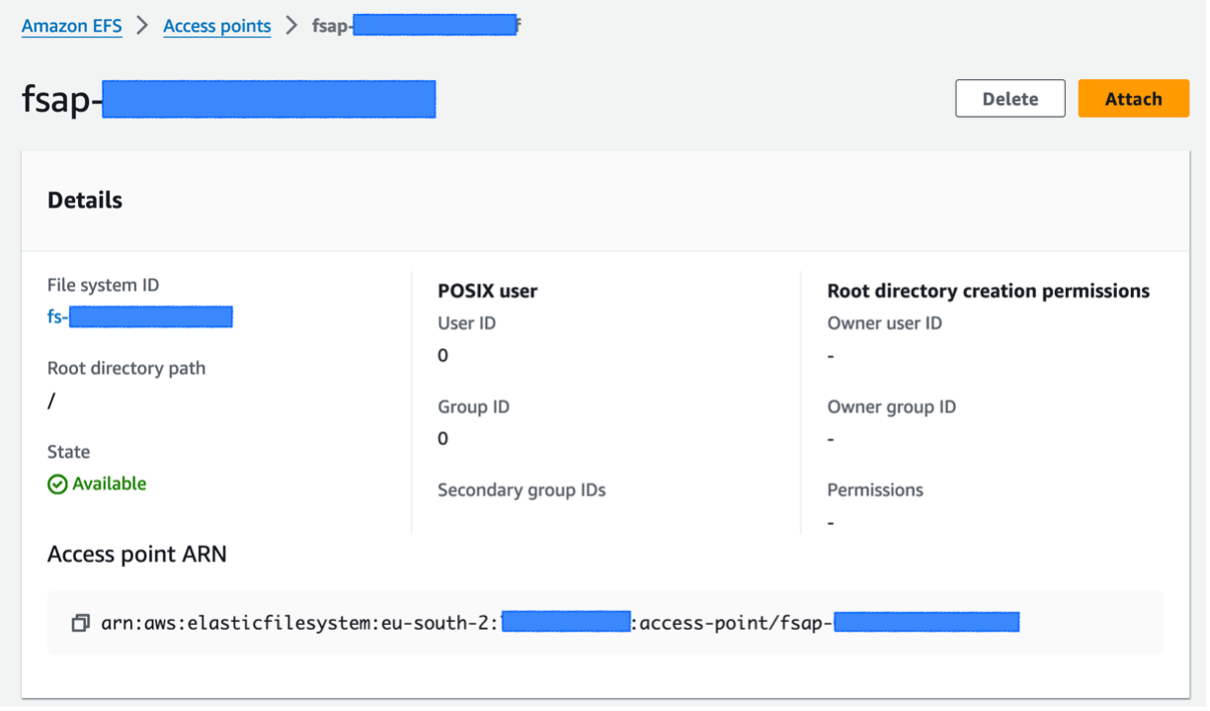Viewport: 1210px width, 711px height.
Task: Select the User ID value 0
Action: (443, 356)
